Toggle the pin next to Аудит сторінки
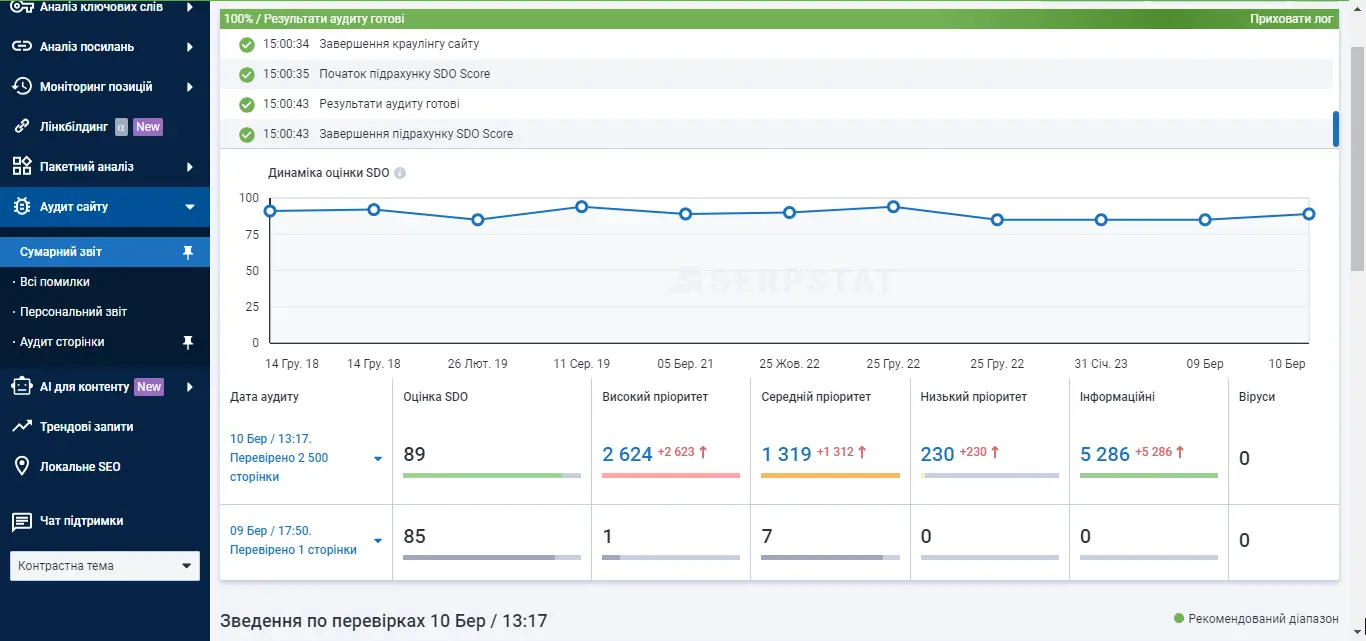The width and height of the screenshot is (1366, 641). [187, 342]
